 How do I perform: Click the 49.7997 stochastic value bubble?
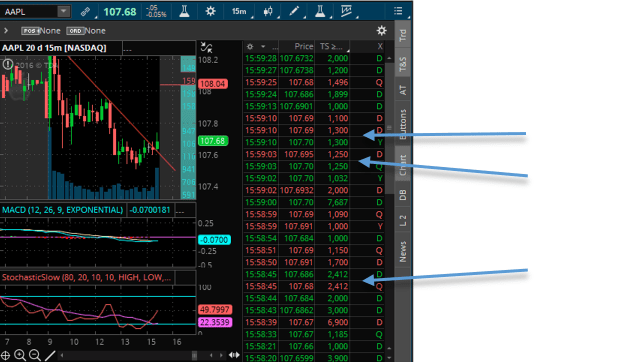point(215,310)
